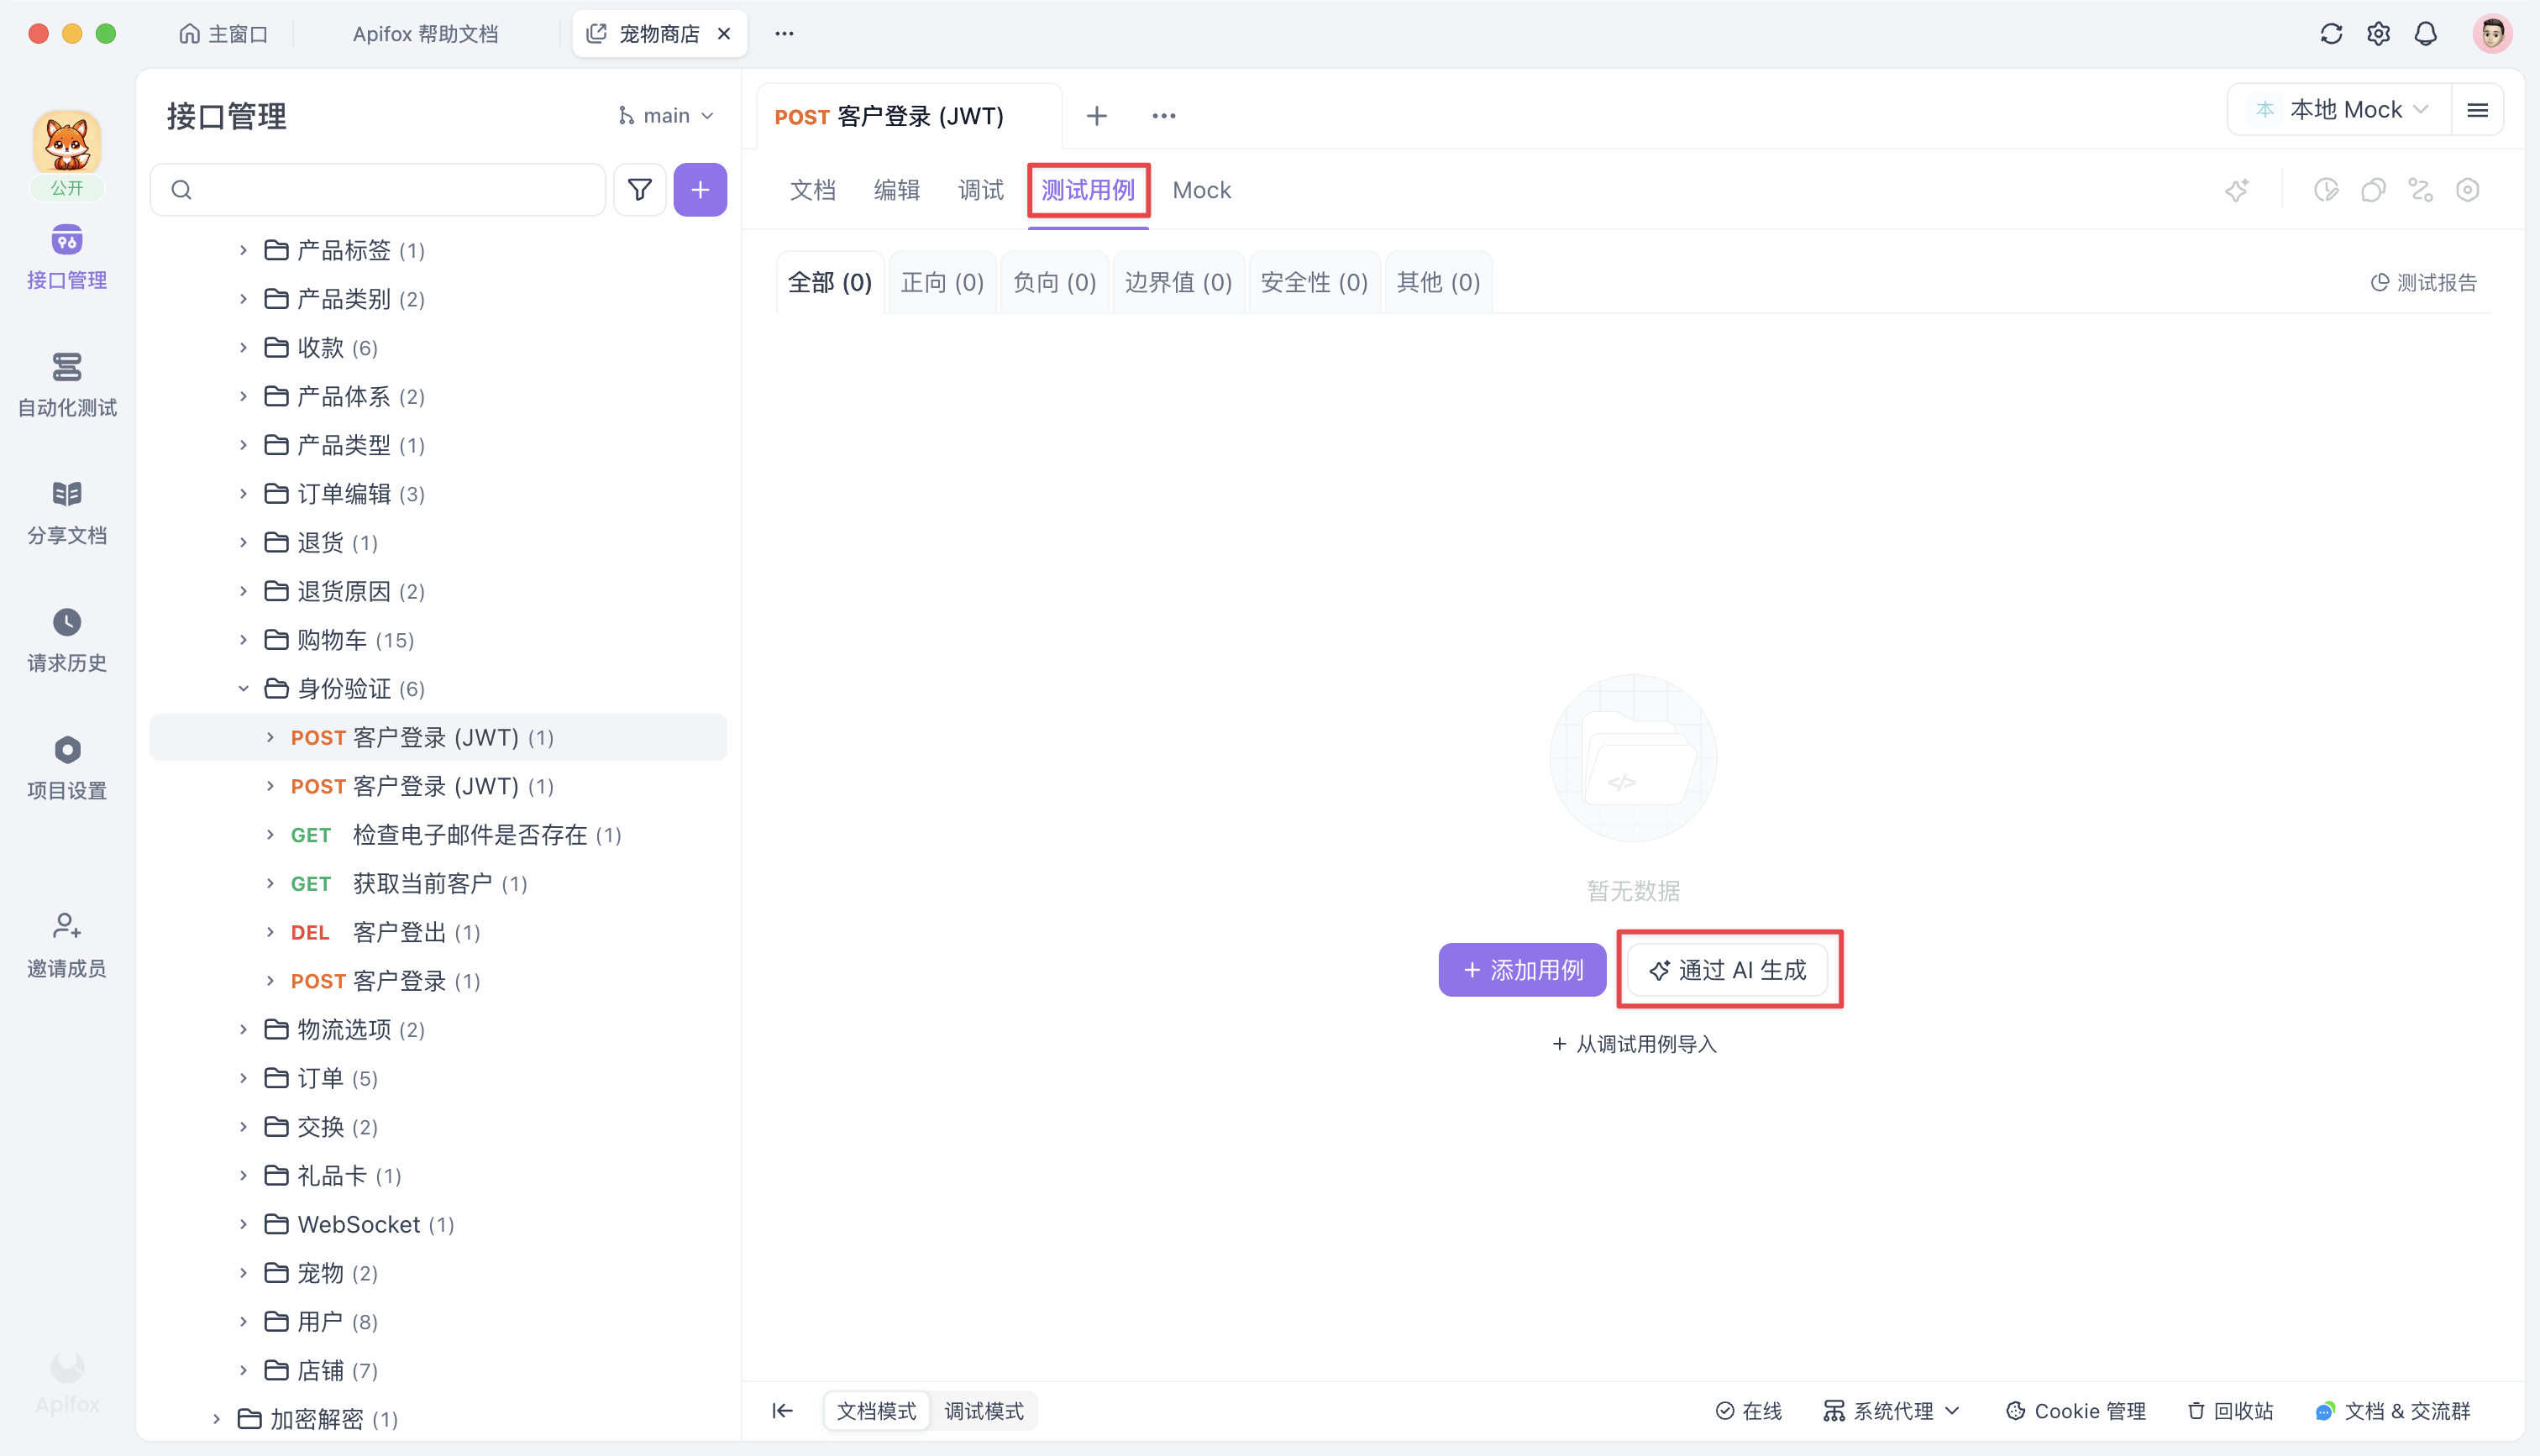
Task: Open the 分享文档 sidebar panel
Action: [x=66, y=512]
